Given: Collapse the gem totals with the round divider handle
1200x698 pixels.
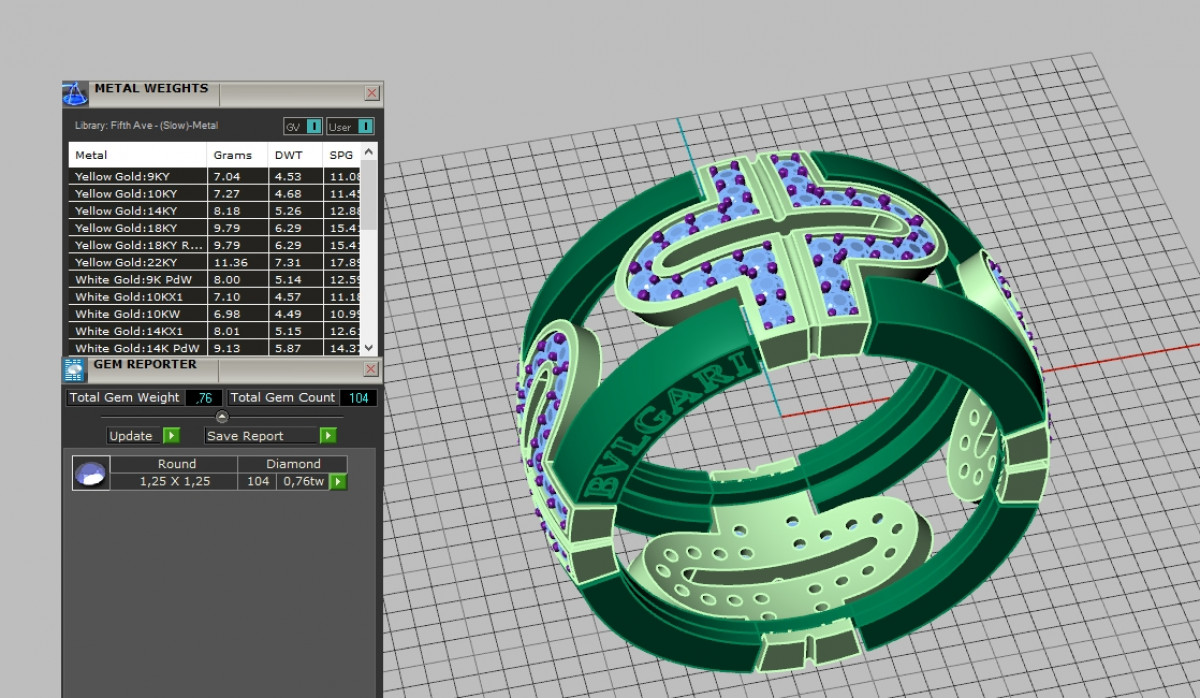Looking at the screenshot, I should (x=222, y=416).
